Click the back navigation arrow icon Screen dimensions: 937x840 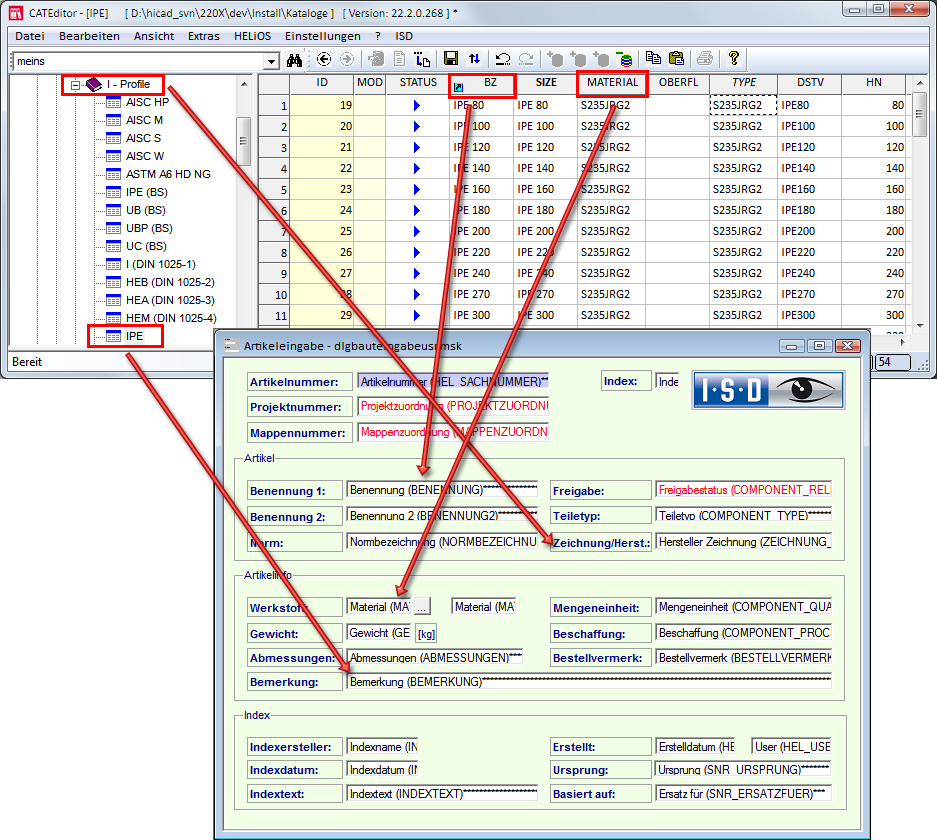(x=324, y=60)
